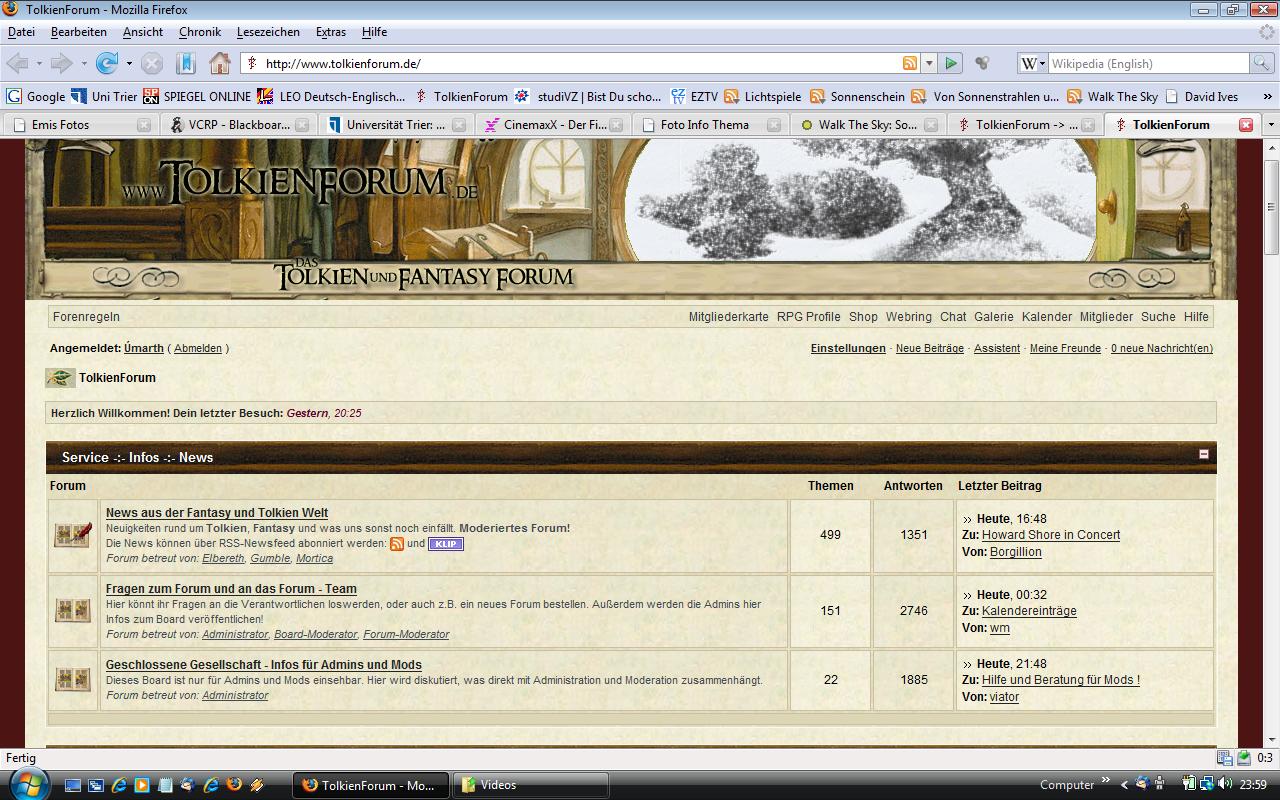Open the Google bookmark
Screen dimensions: 1280x800
(x=36, y=97)
